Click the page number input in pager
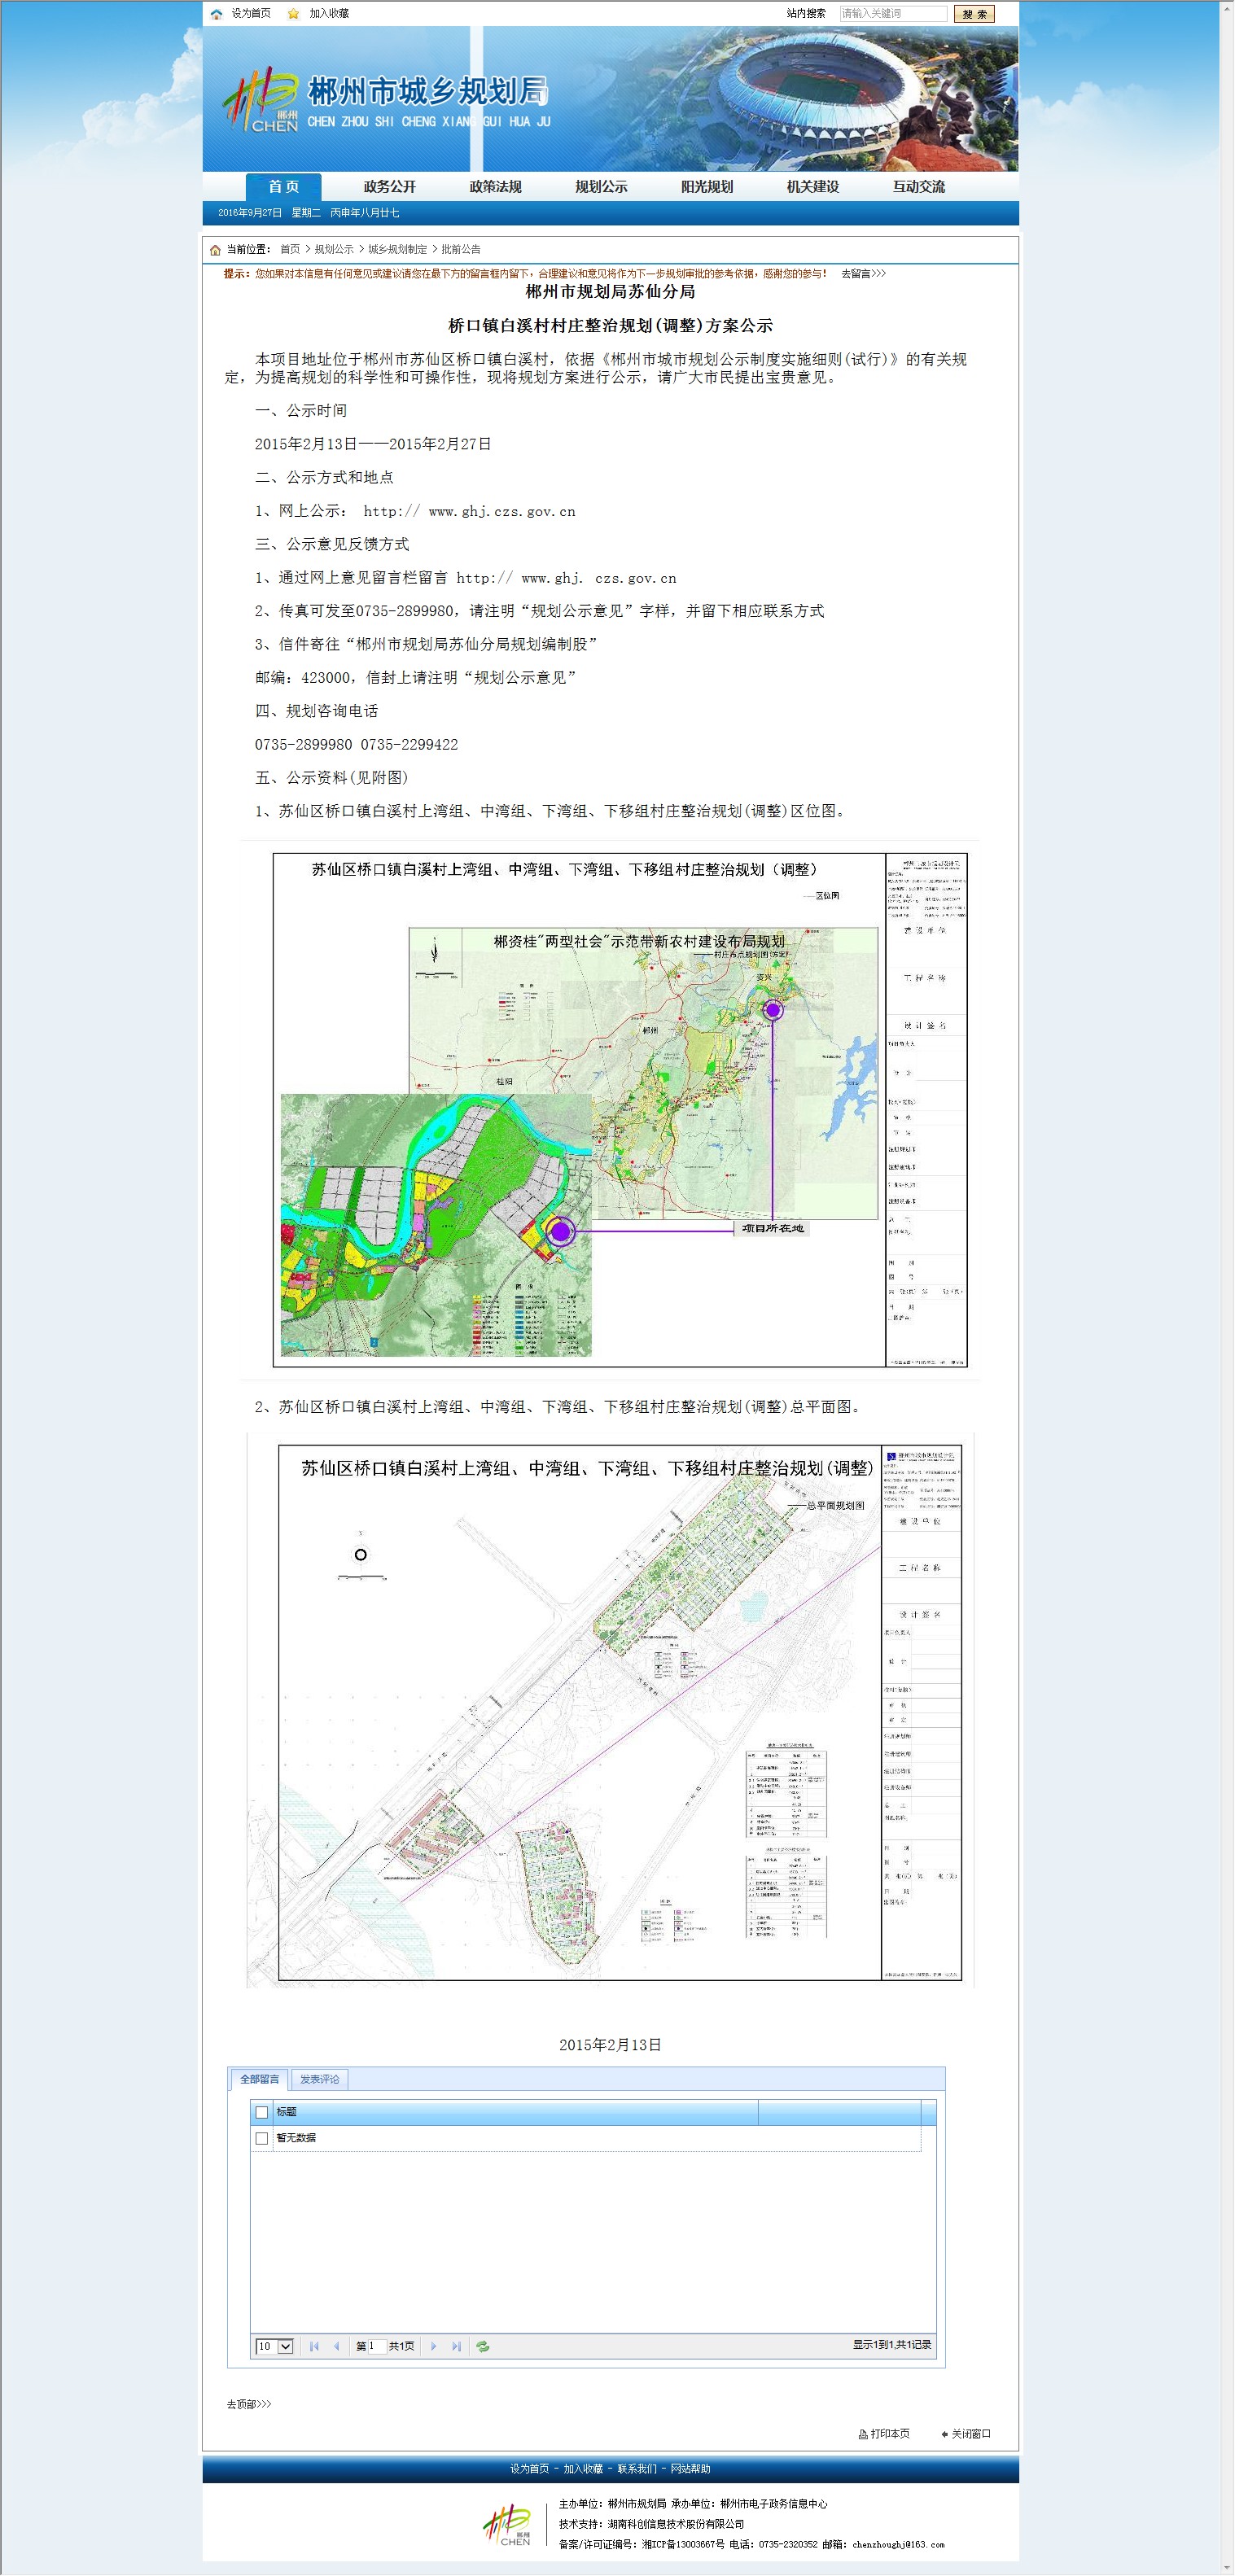The image size is (1235, 2576). click(377, 2346)
